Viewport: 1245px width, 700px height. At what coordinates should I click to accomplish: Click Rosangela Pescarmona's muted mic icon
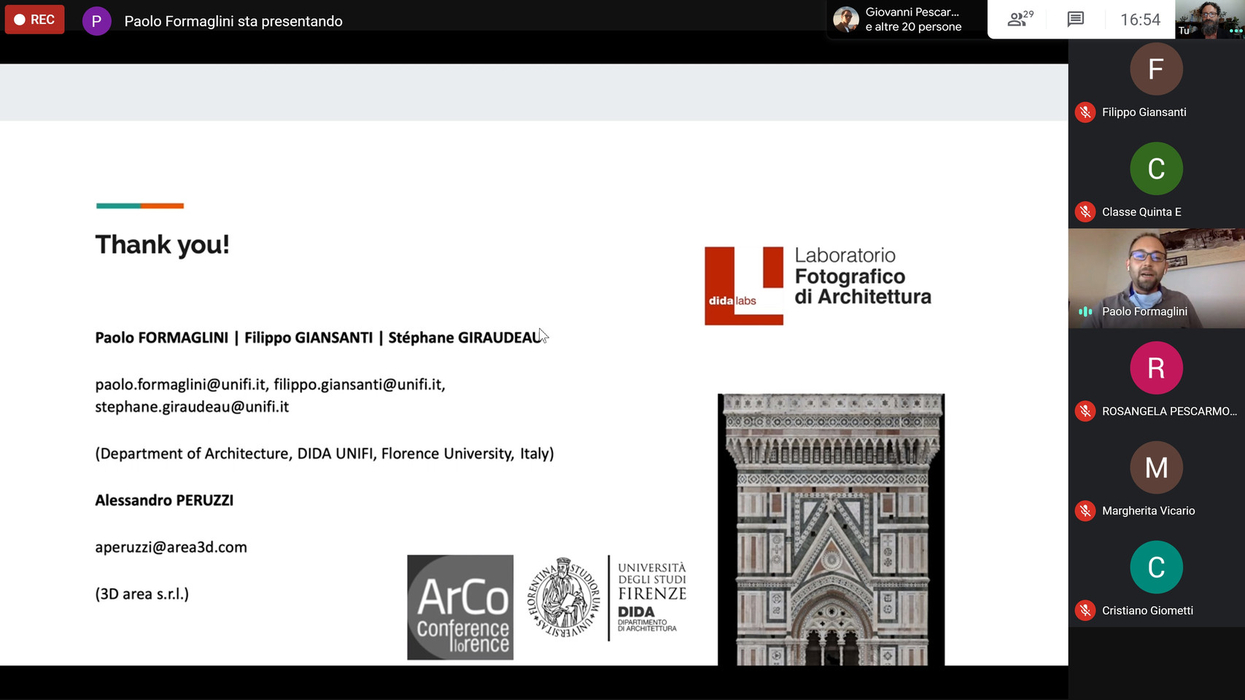[1085, 411]
